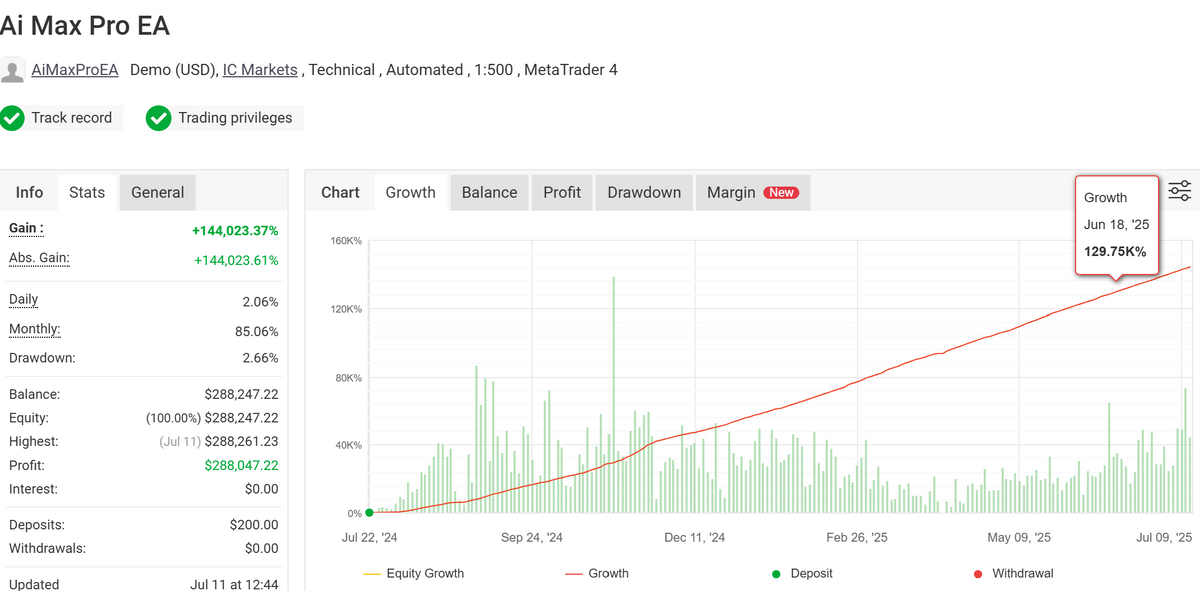
Task: Click the 129.75K% growth tooltip
Action: tap(1117, 225)
